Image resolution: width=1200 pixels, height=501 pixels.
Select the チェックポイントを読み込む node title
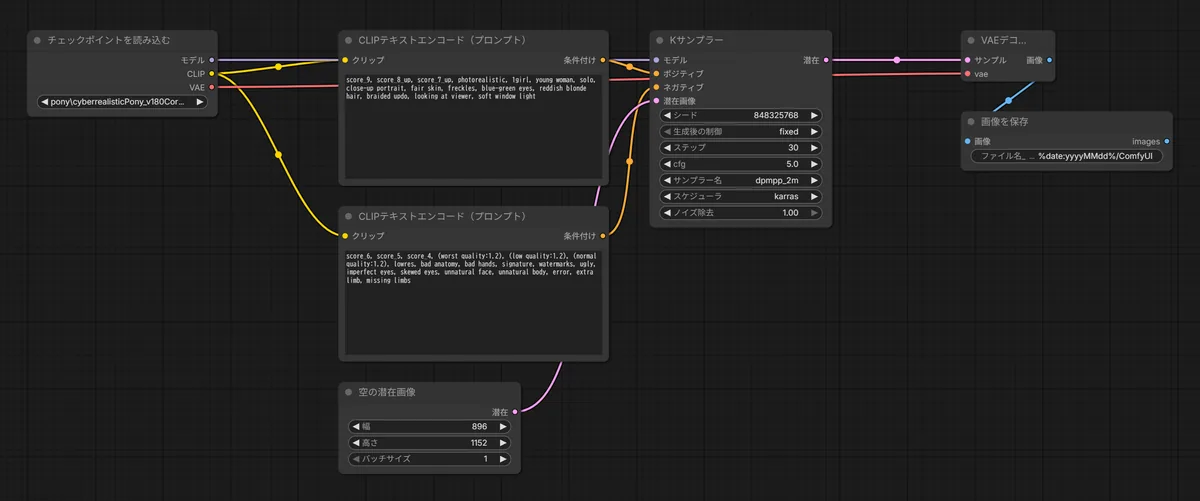tap(108, 41)
